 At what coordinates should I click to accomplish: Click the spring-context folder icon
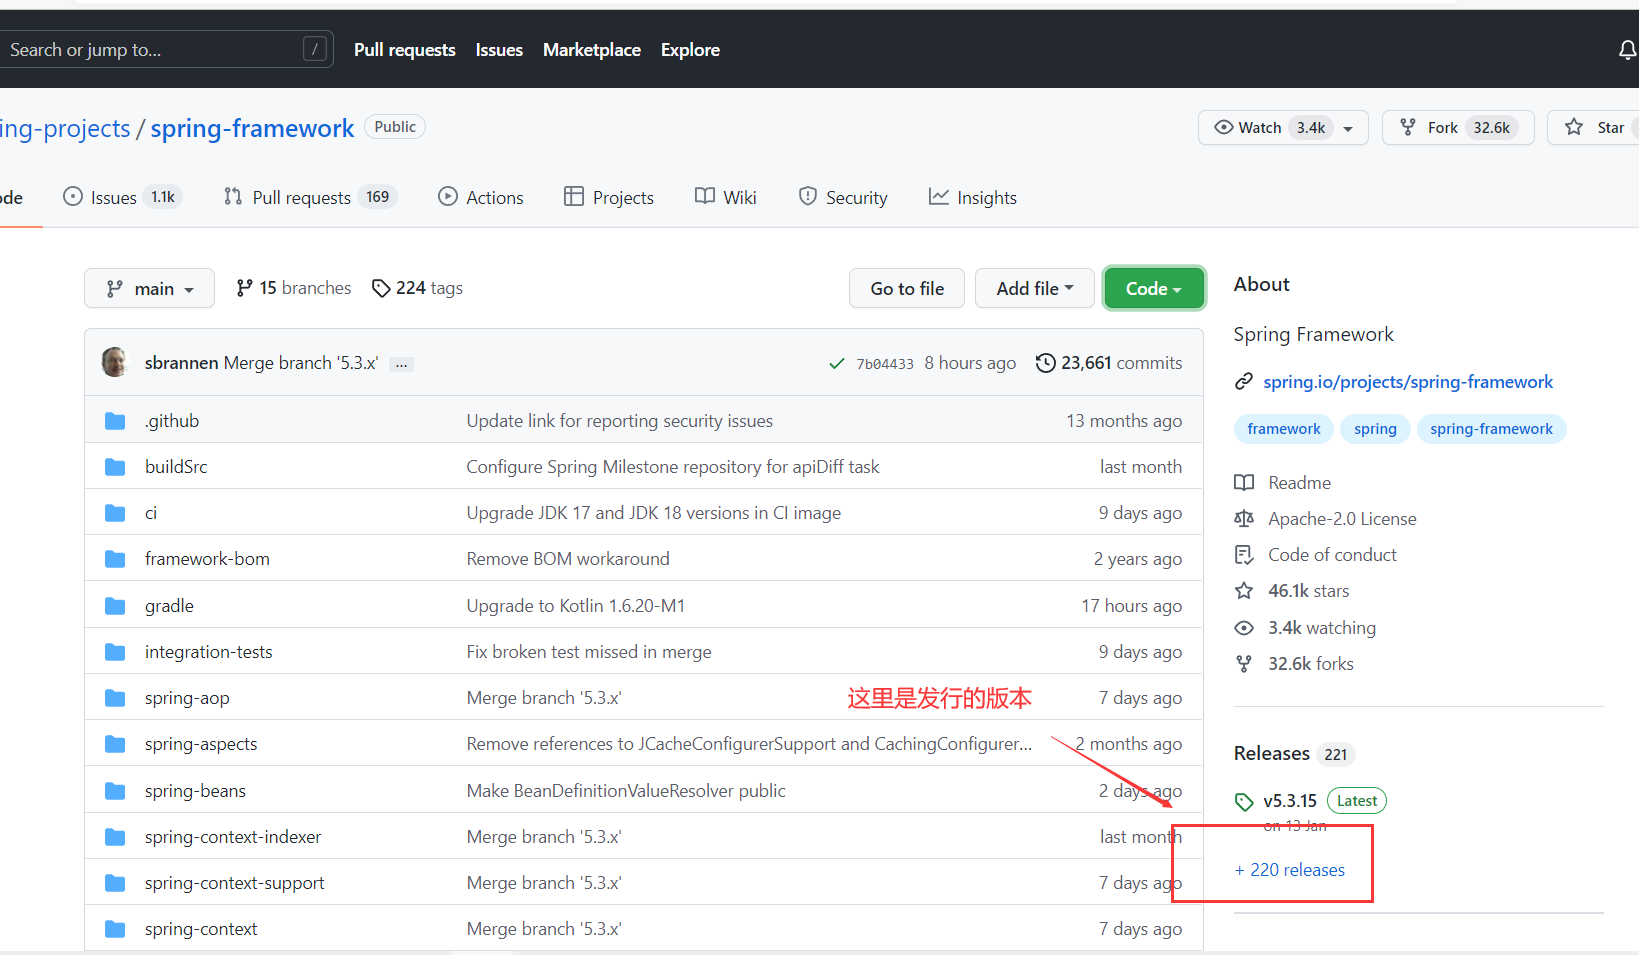pos(115,929)
